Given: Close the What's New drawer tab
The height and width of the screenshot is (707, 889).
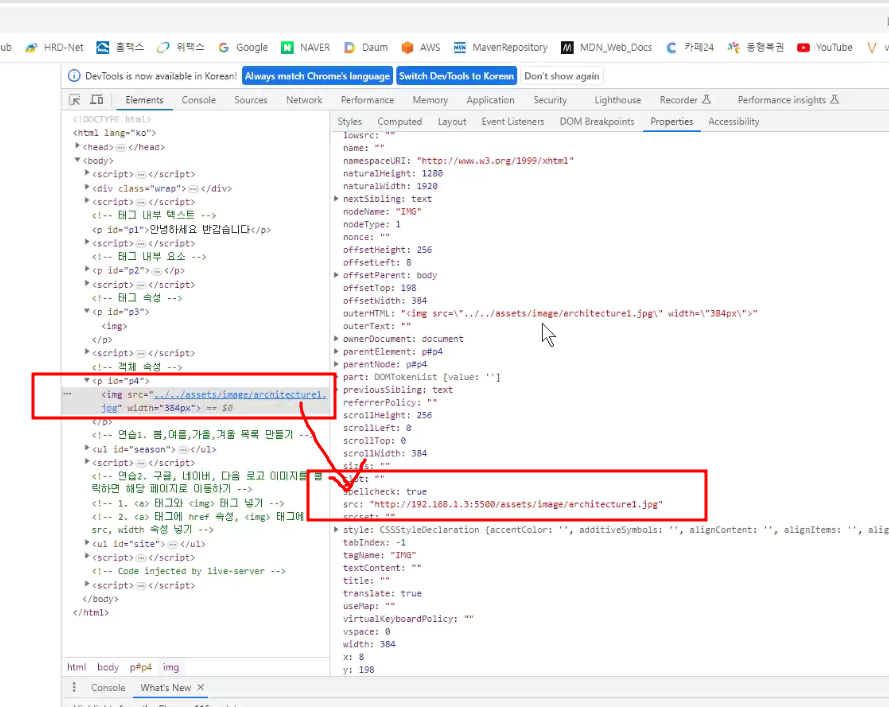Looking at the screenshot, I should click(201, 687).
